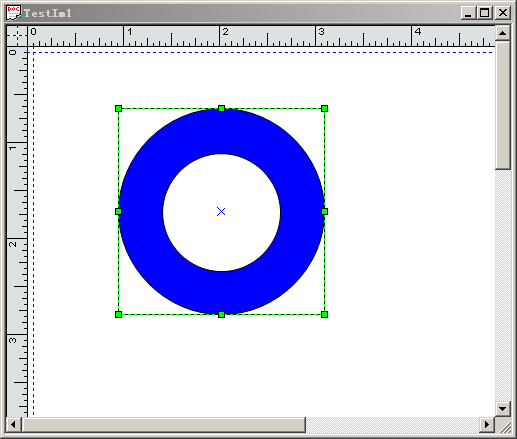Screen dimensions: 517x439
Task: Click the top-right green selection handle
Action: click(324, 108)
